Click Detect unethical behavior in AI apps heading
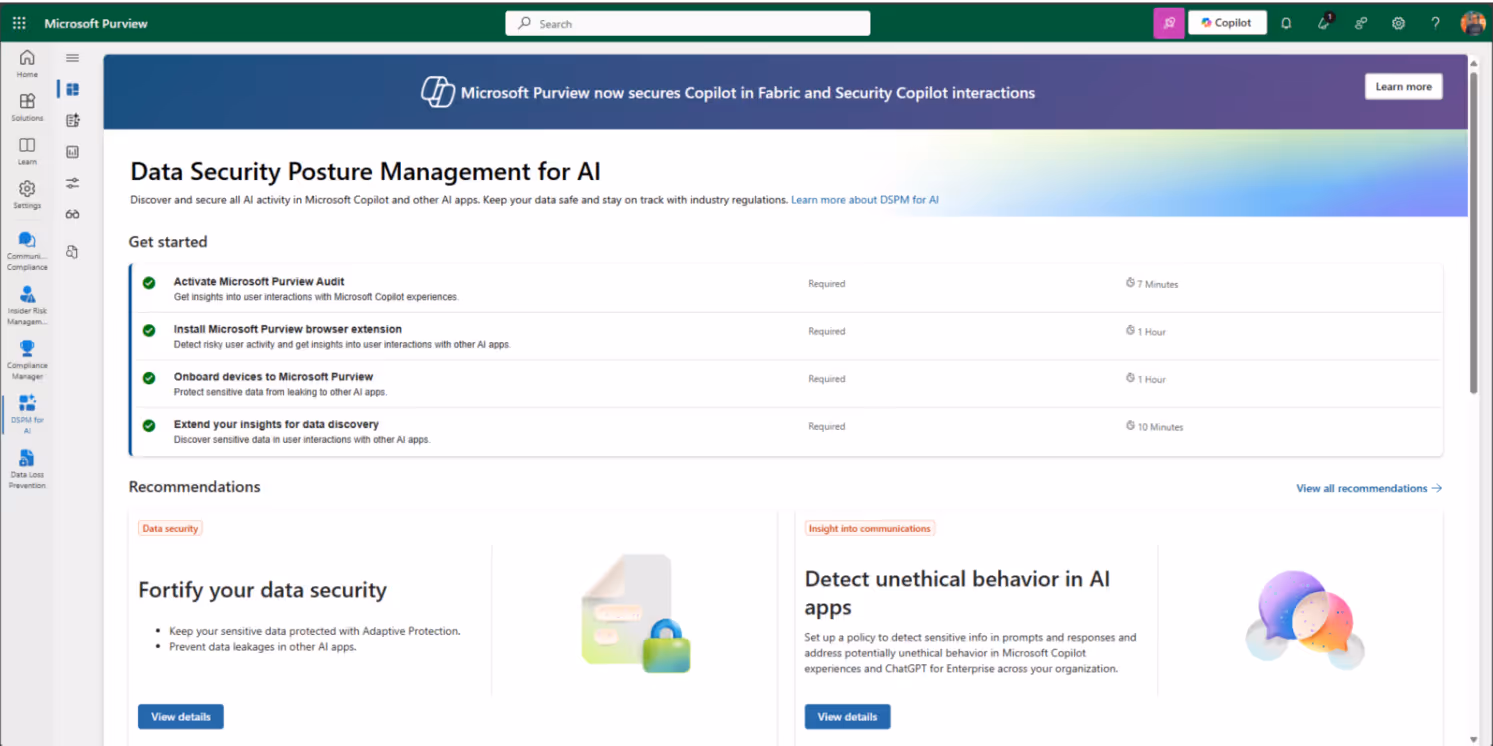 pos(957,593)
